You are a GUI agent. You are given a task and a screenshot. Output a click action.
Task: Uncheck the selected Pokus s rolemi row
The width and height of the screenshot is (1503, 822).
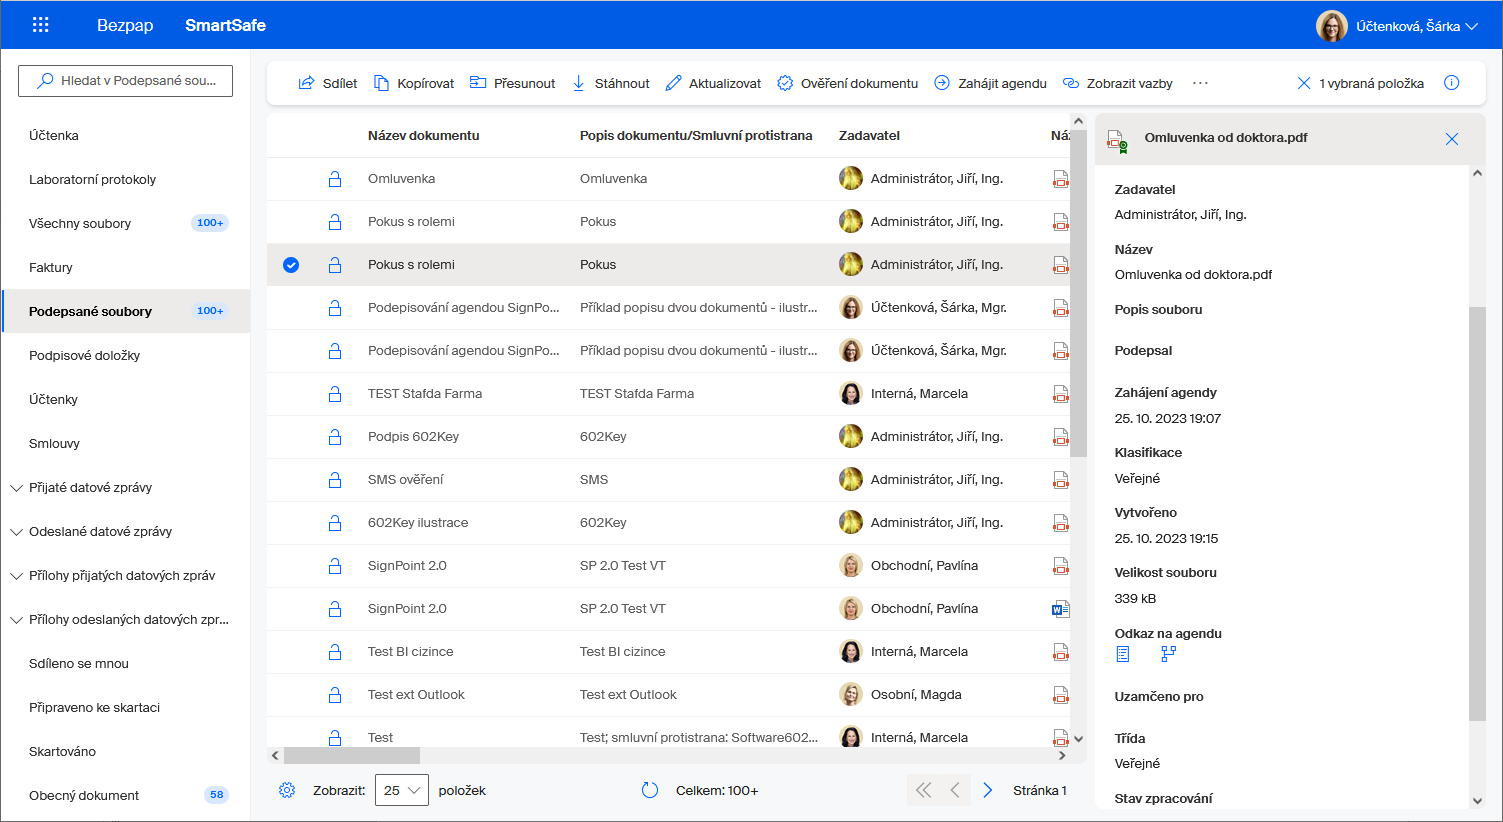click(291, 265)
